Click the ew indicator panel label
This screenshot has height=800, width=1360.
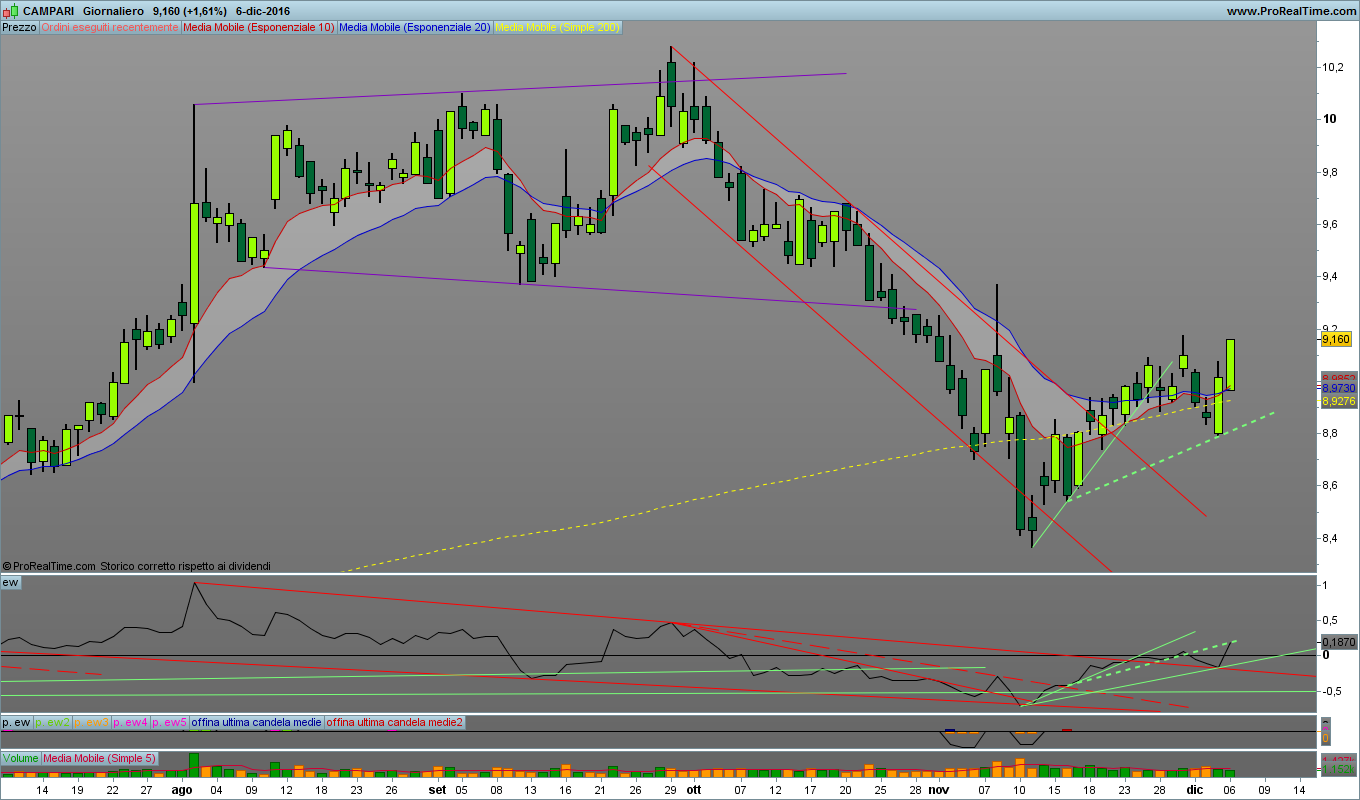[11, 582]
